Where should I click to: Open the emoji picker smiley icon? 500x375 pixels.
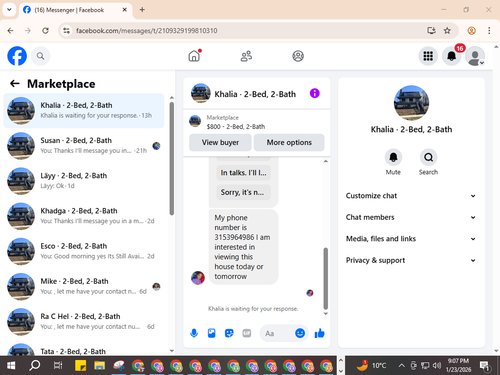coord(300,333)
